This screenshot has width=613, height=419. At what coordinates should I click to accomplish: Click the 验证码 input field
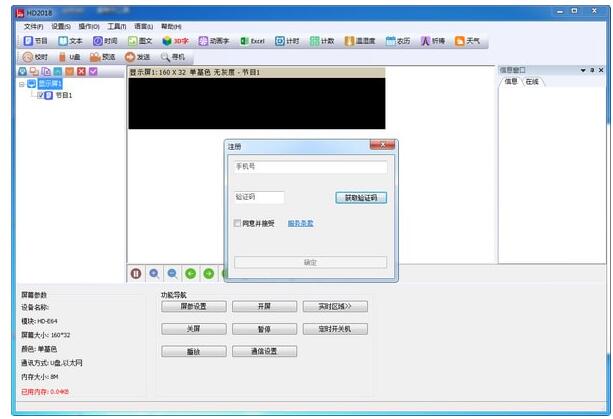tap(259, 197)
